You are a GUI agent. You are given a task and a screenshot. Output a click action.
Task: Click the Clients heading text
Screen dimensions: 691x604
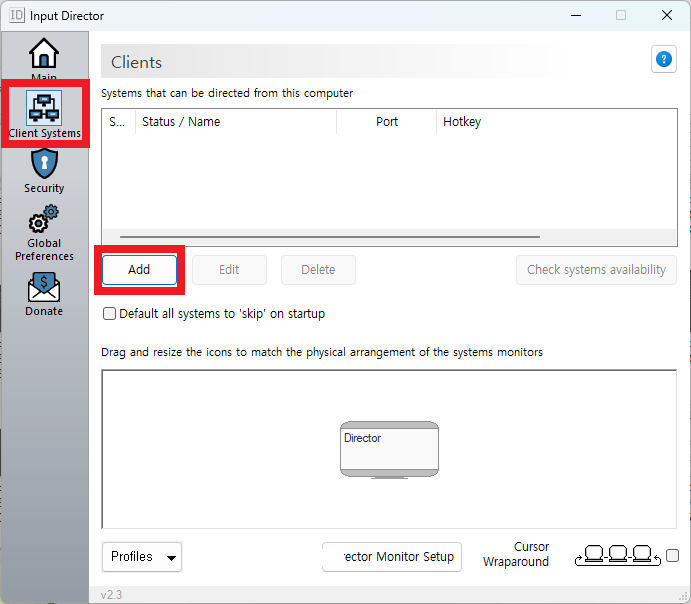click(x=136, y=62)
